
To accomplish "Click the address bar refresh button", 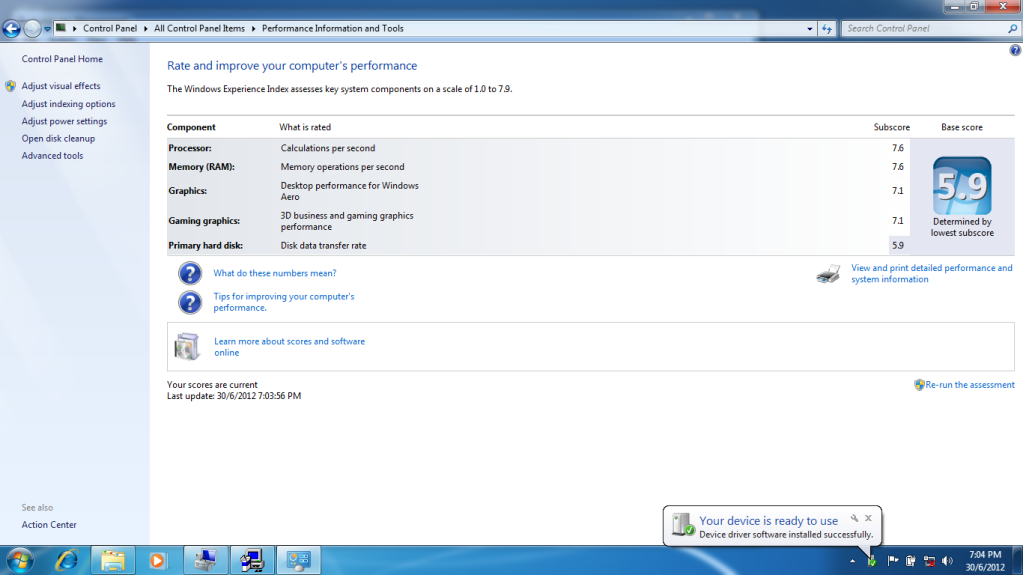I will tap(827, 29).
